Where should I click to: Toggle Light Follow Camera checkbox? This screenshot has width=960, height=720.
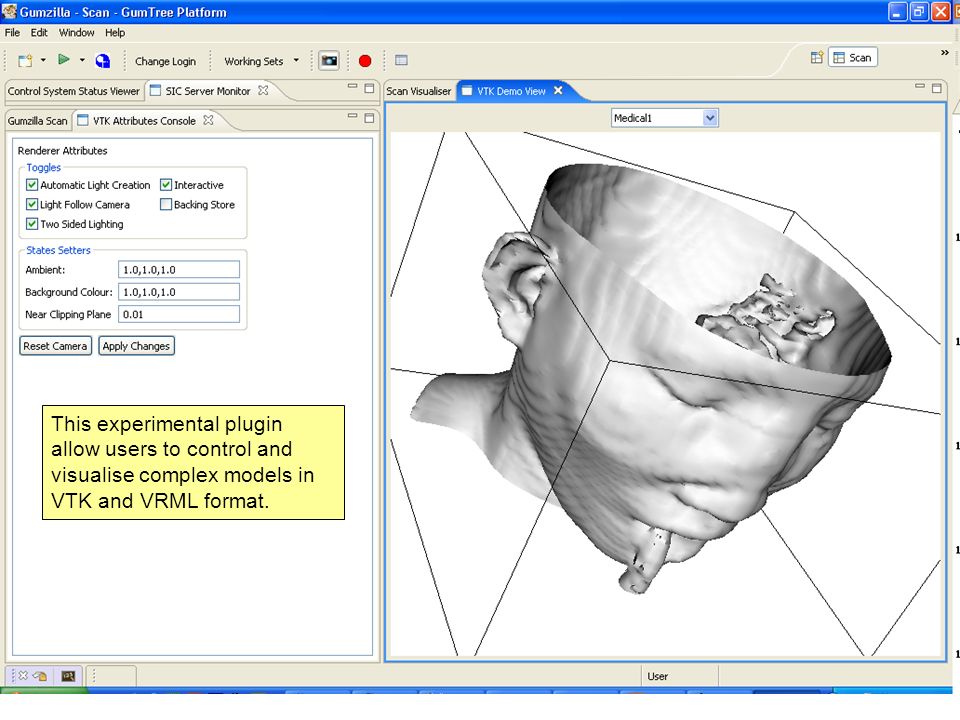(x=32, y=204)
